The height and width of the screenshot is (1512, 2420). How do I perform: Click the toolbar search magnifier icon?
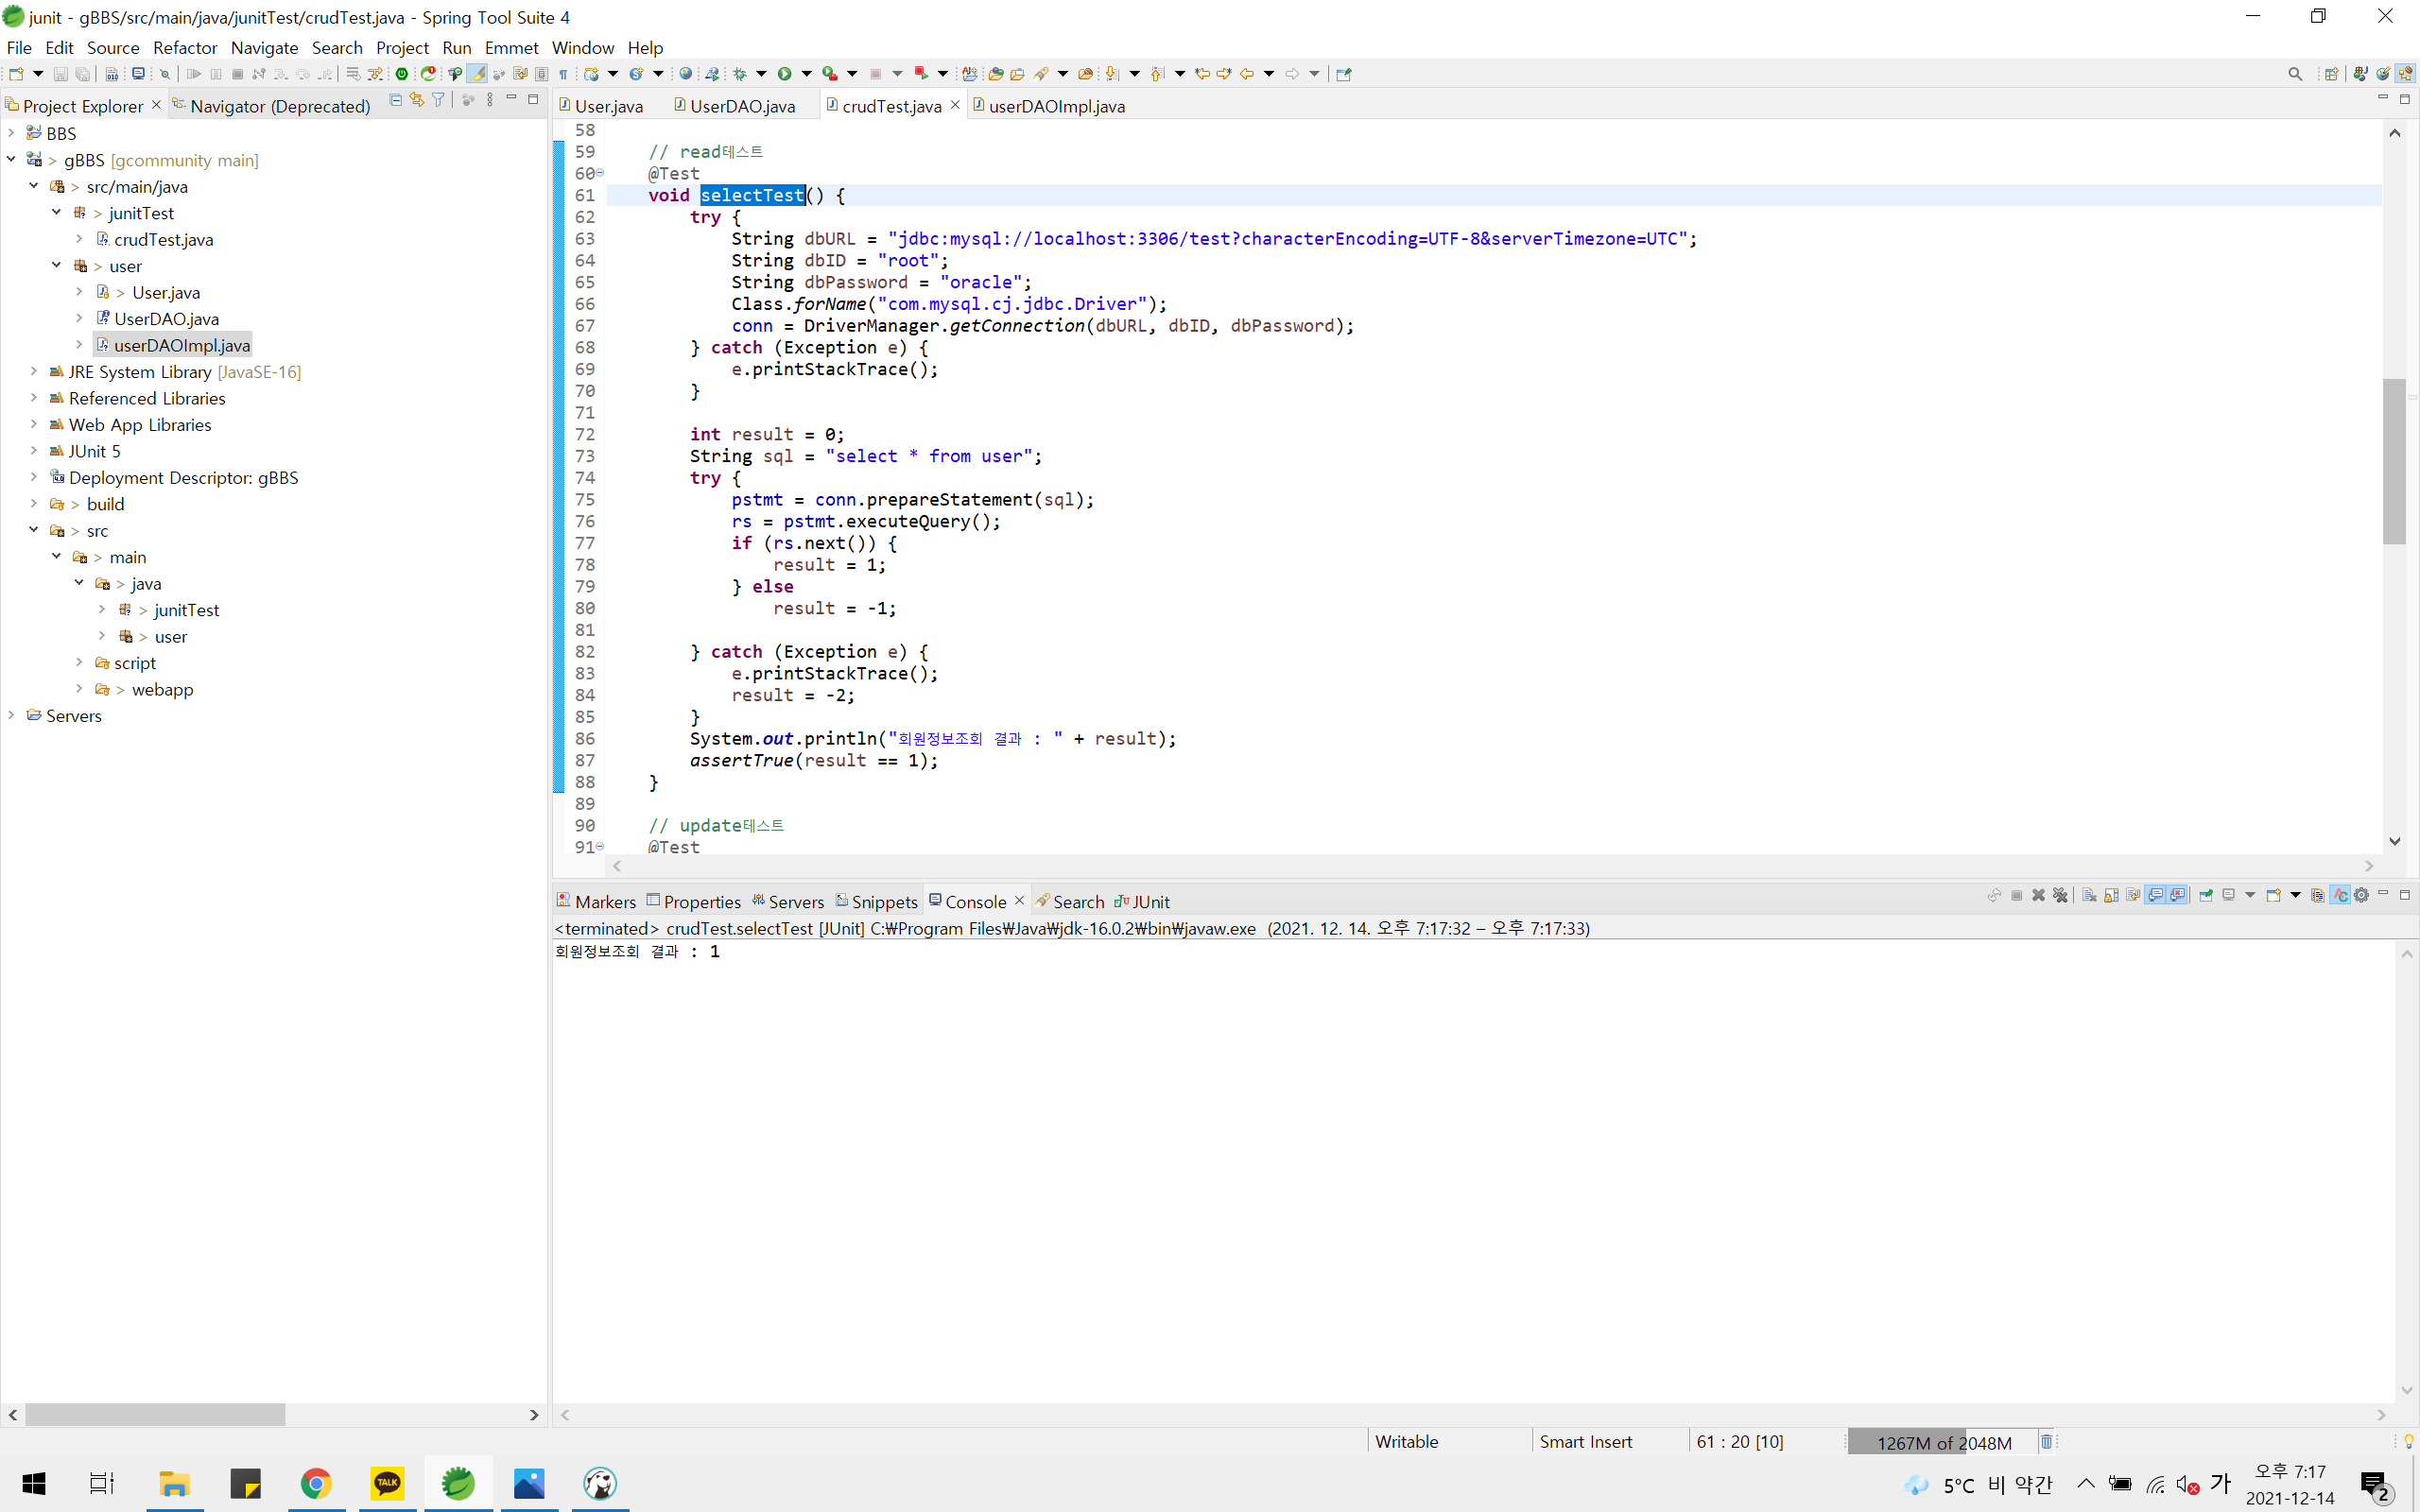[x=2295, y=74]
